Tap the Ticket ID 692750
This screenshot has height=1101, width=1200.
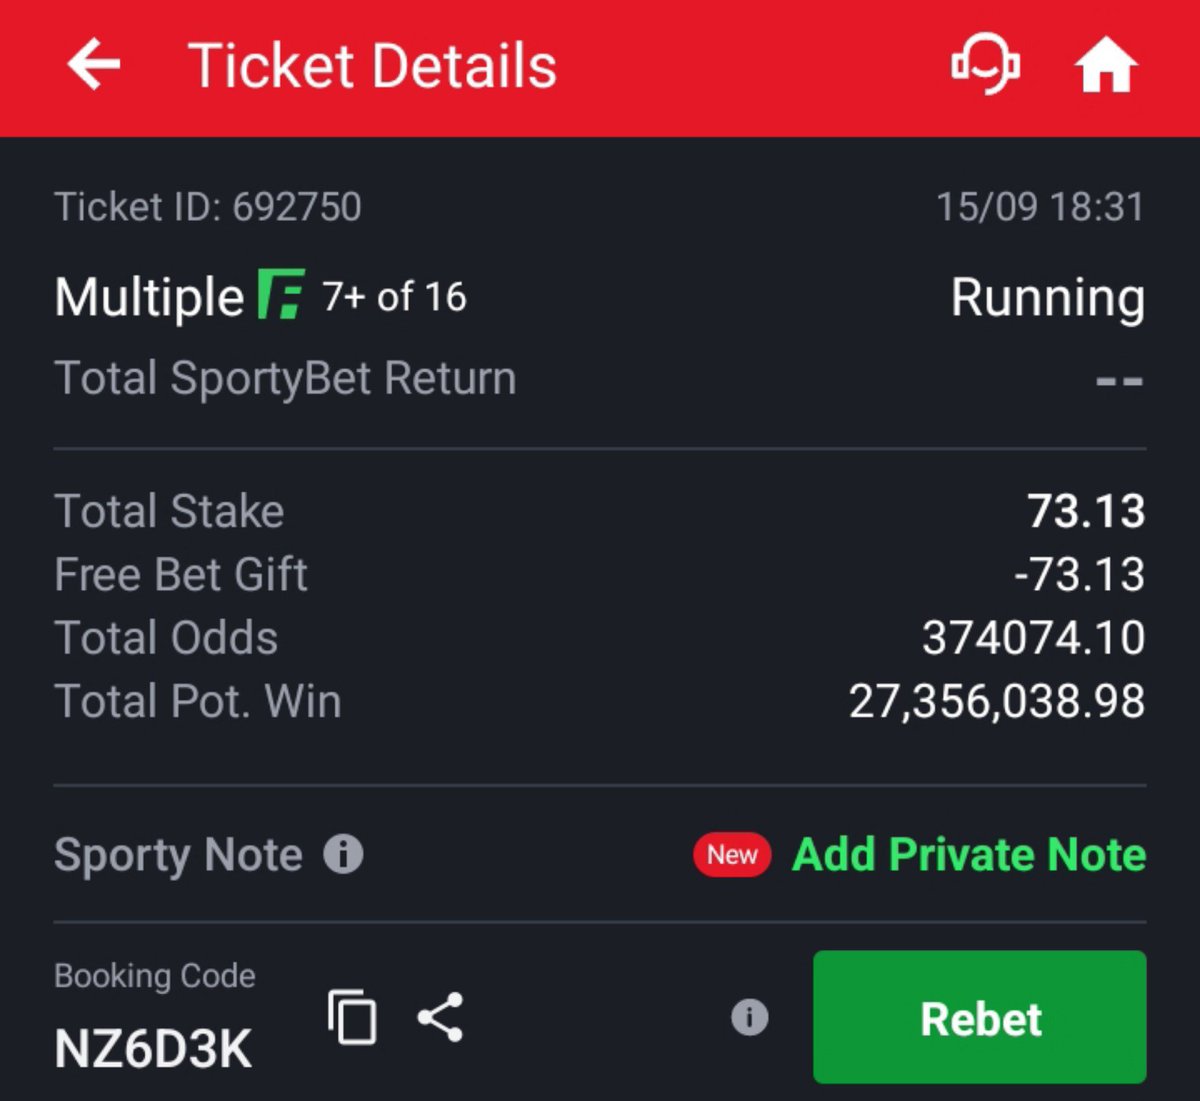coord(208,207)
